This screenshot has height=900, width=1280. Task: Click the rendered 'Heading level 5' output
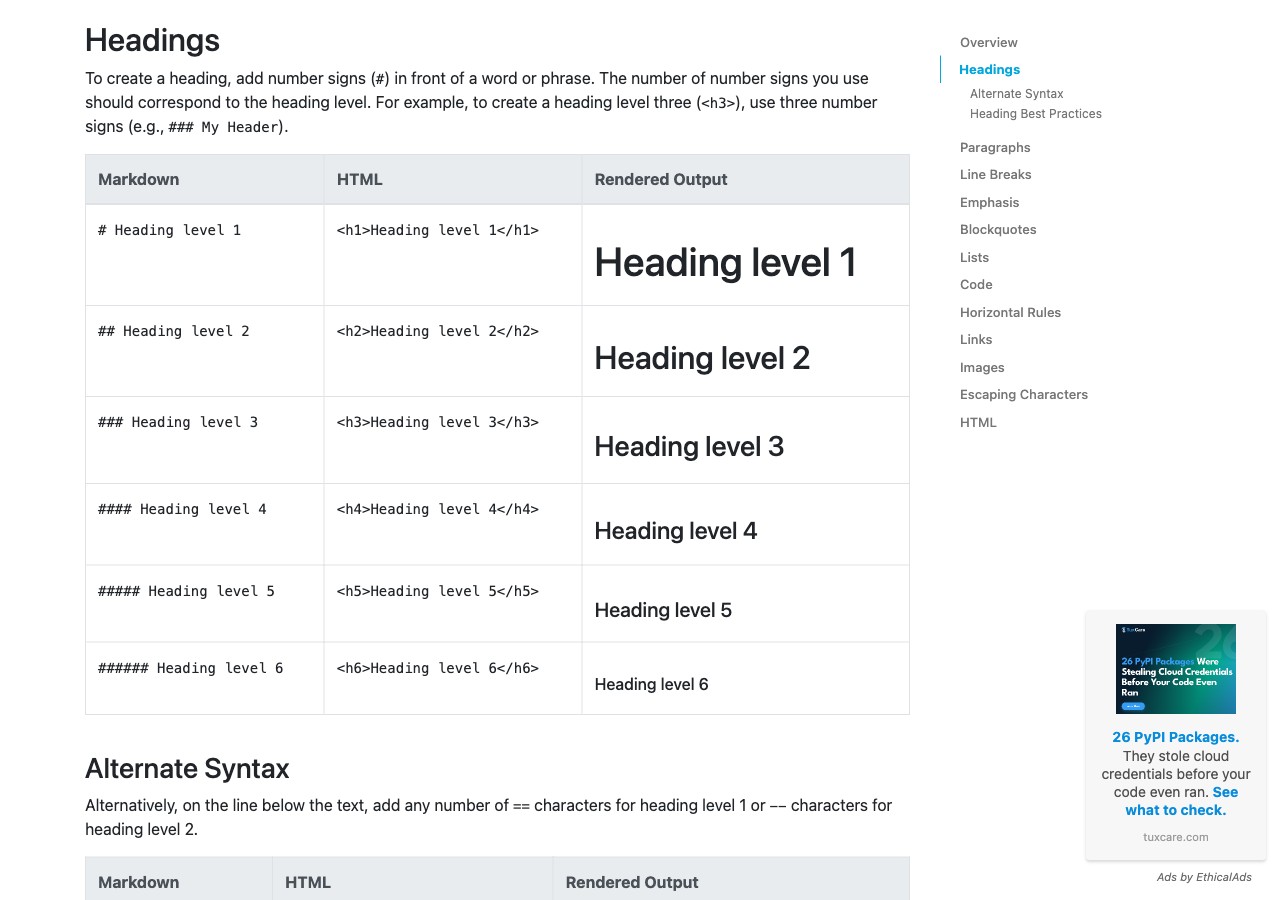tap(663, 610)
